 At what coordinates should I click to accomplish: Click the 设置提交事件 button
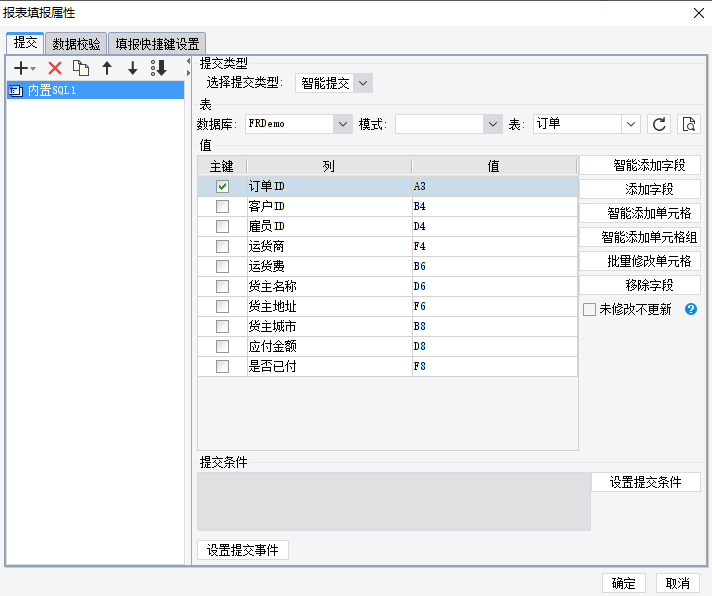pos(243,550)
